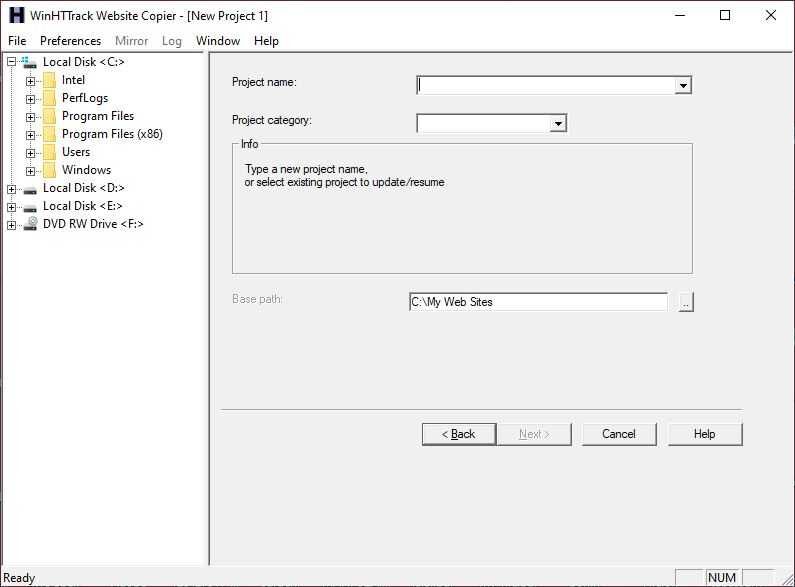This screenshot has height=587, width=795.
Task: Collapse the Local Disk C: tree node
Action: point(12,62)
